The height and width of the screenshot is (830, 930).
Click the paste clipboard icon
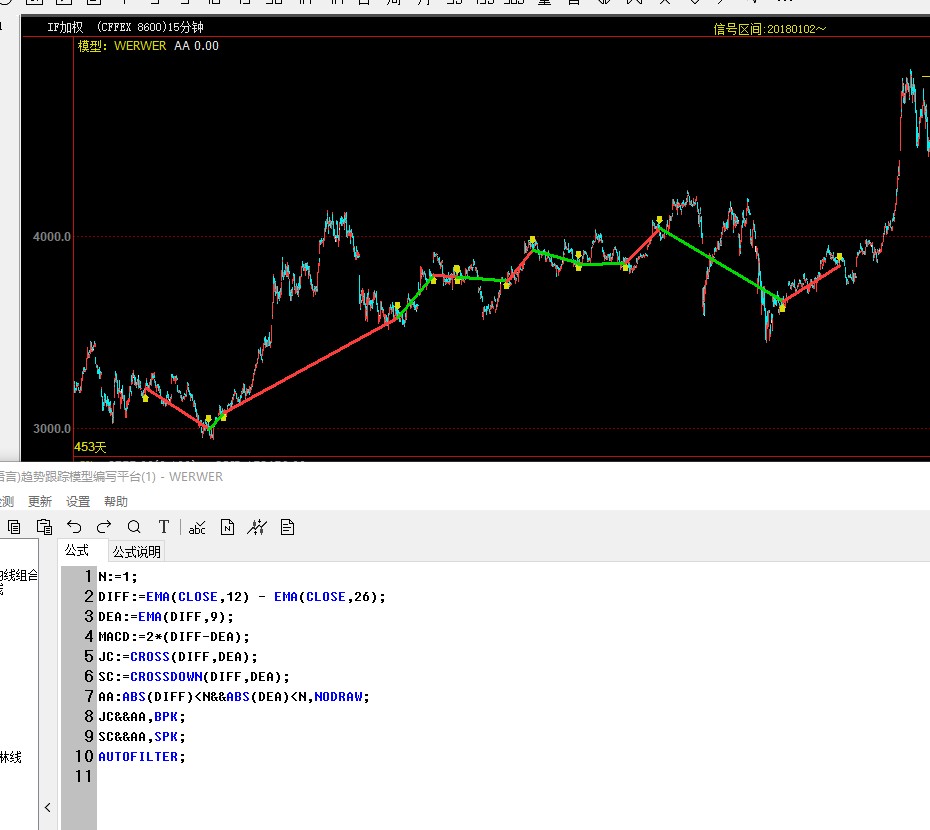pos(44,527)
